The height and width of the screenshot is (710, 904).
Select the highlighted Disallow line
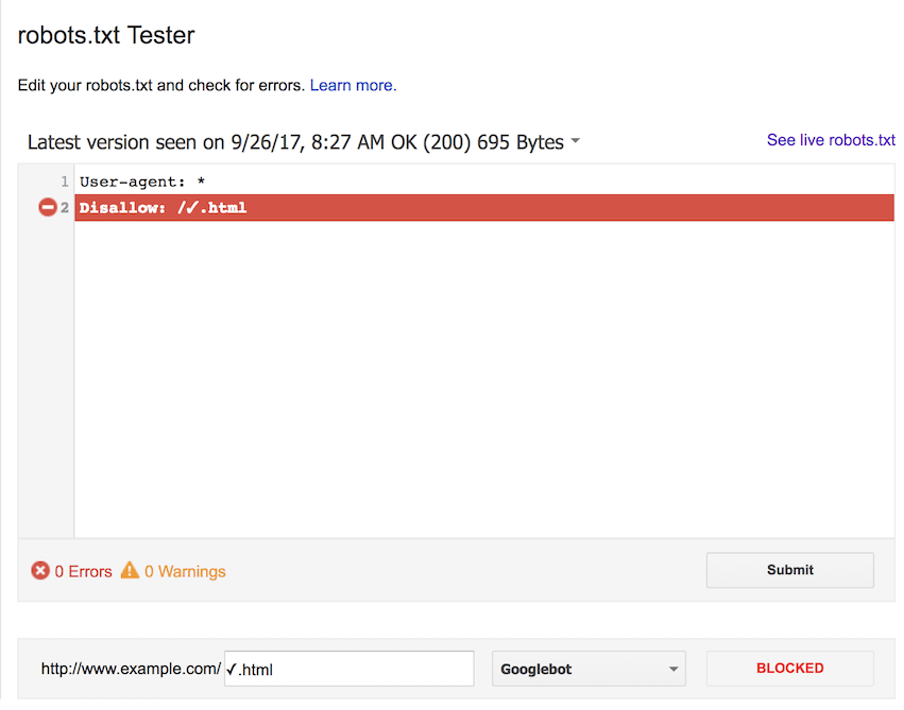(484, 207)
